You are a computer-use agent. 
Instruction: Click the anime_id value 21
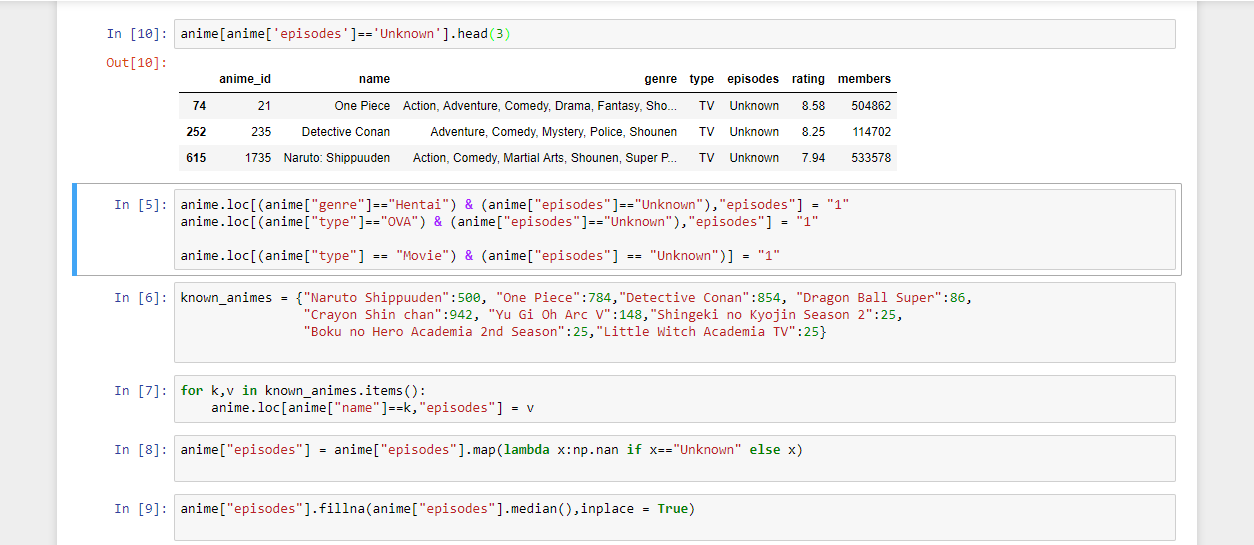pos(264,105)
